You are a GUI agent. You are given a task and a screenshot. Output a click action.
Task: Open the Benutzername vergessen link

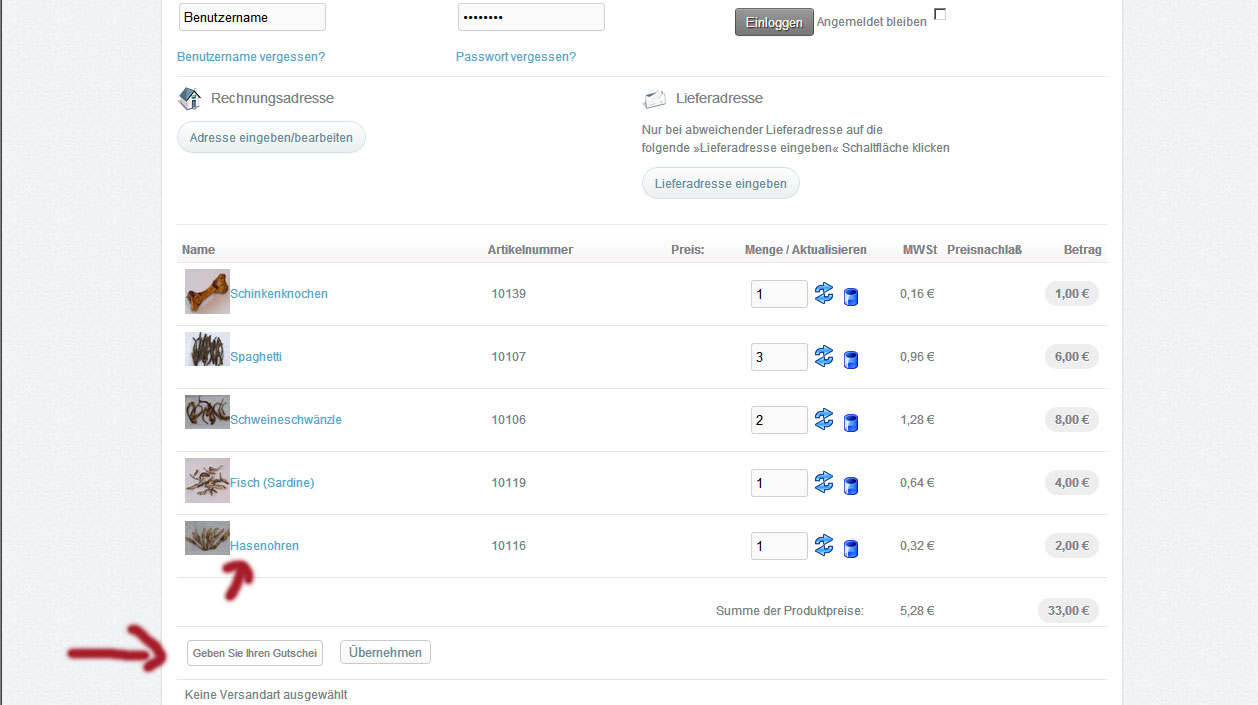(251, 57)
